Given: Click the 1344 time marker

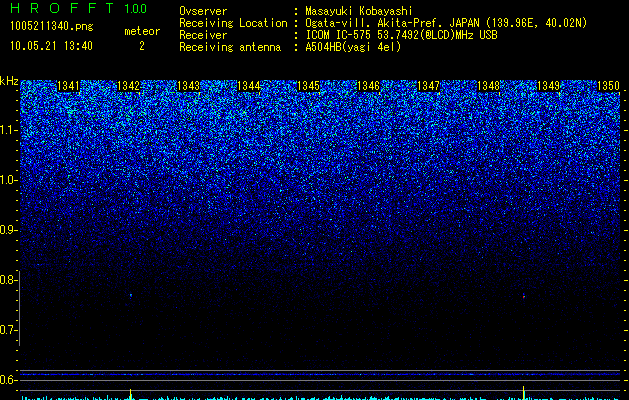Looking at the screenshot, I should 248,86.
